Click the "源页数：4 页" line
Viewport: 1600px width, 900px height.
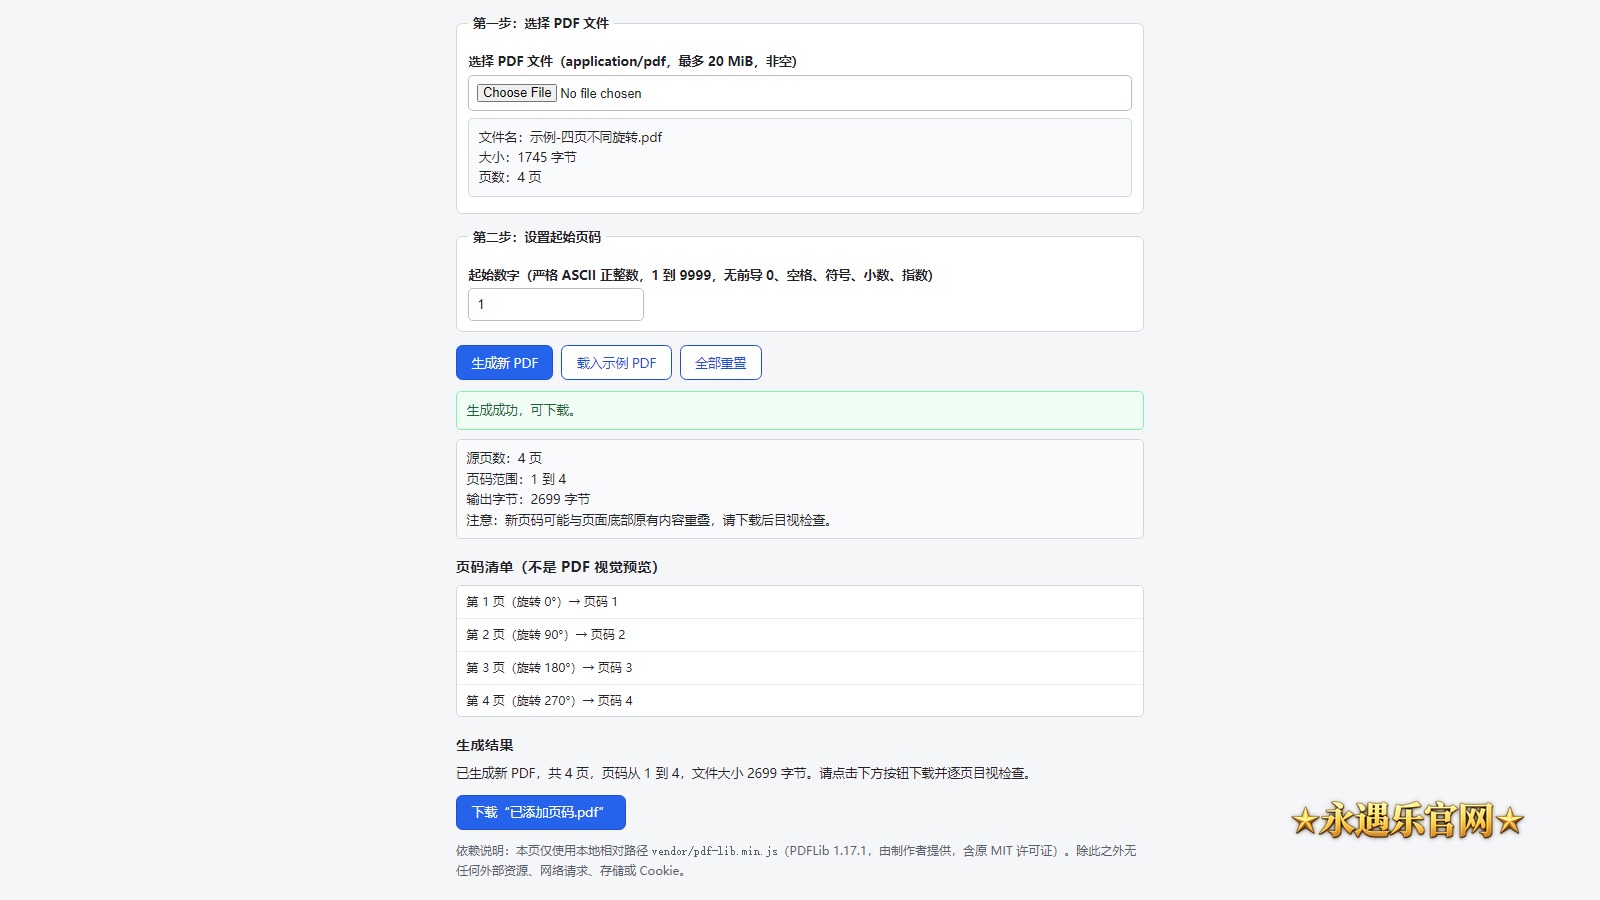(x=504, y=458)
